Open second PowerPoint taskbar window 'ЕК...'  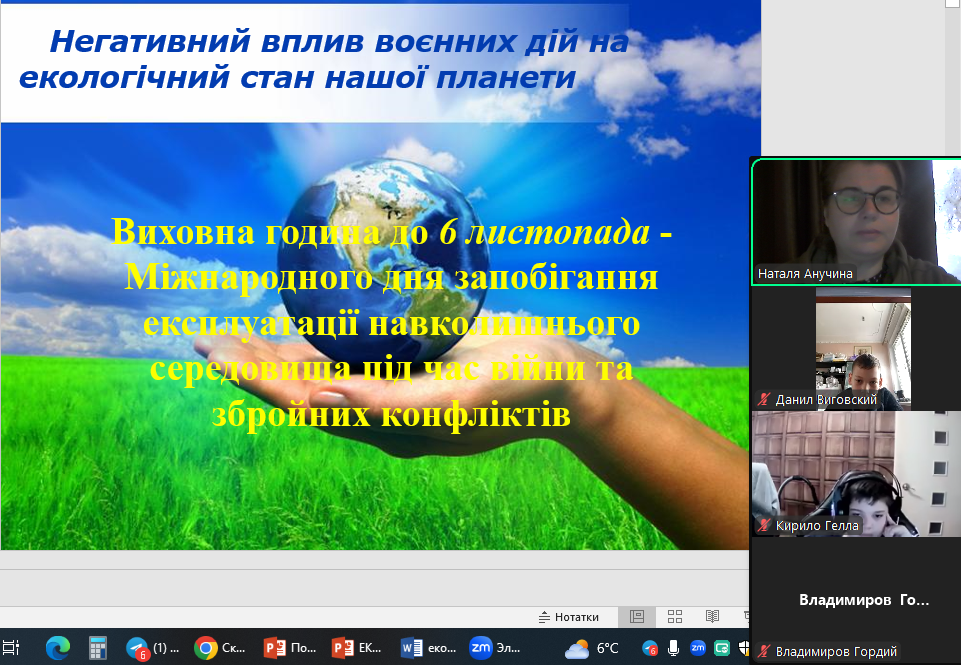(356, 648)
